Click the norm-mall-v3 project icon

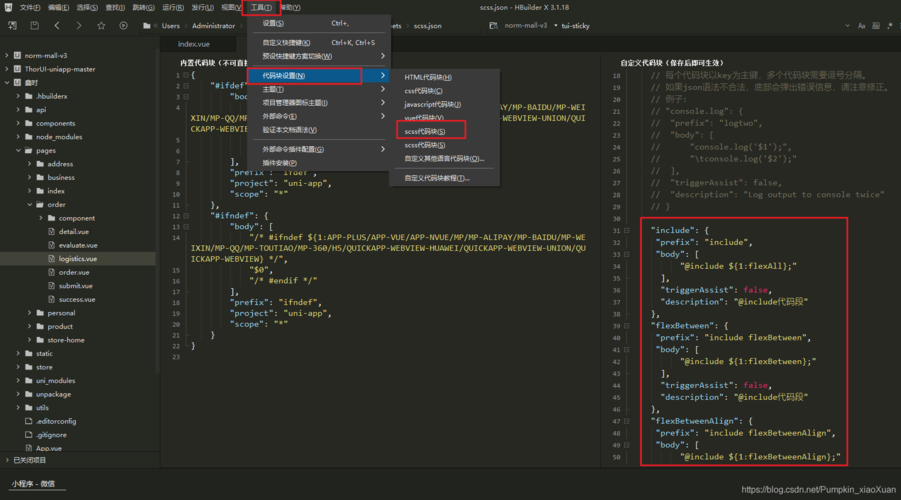(17, 56)
